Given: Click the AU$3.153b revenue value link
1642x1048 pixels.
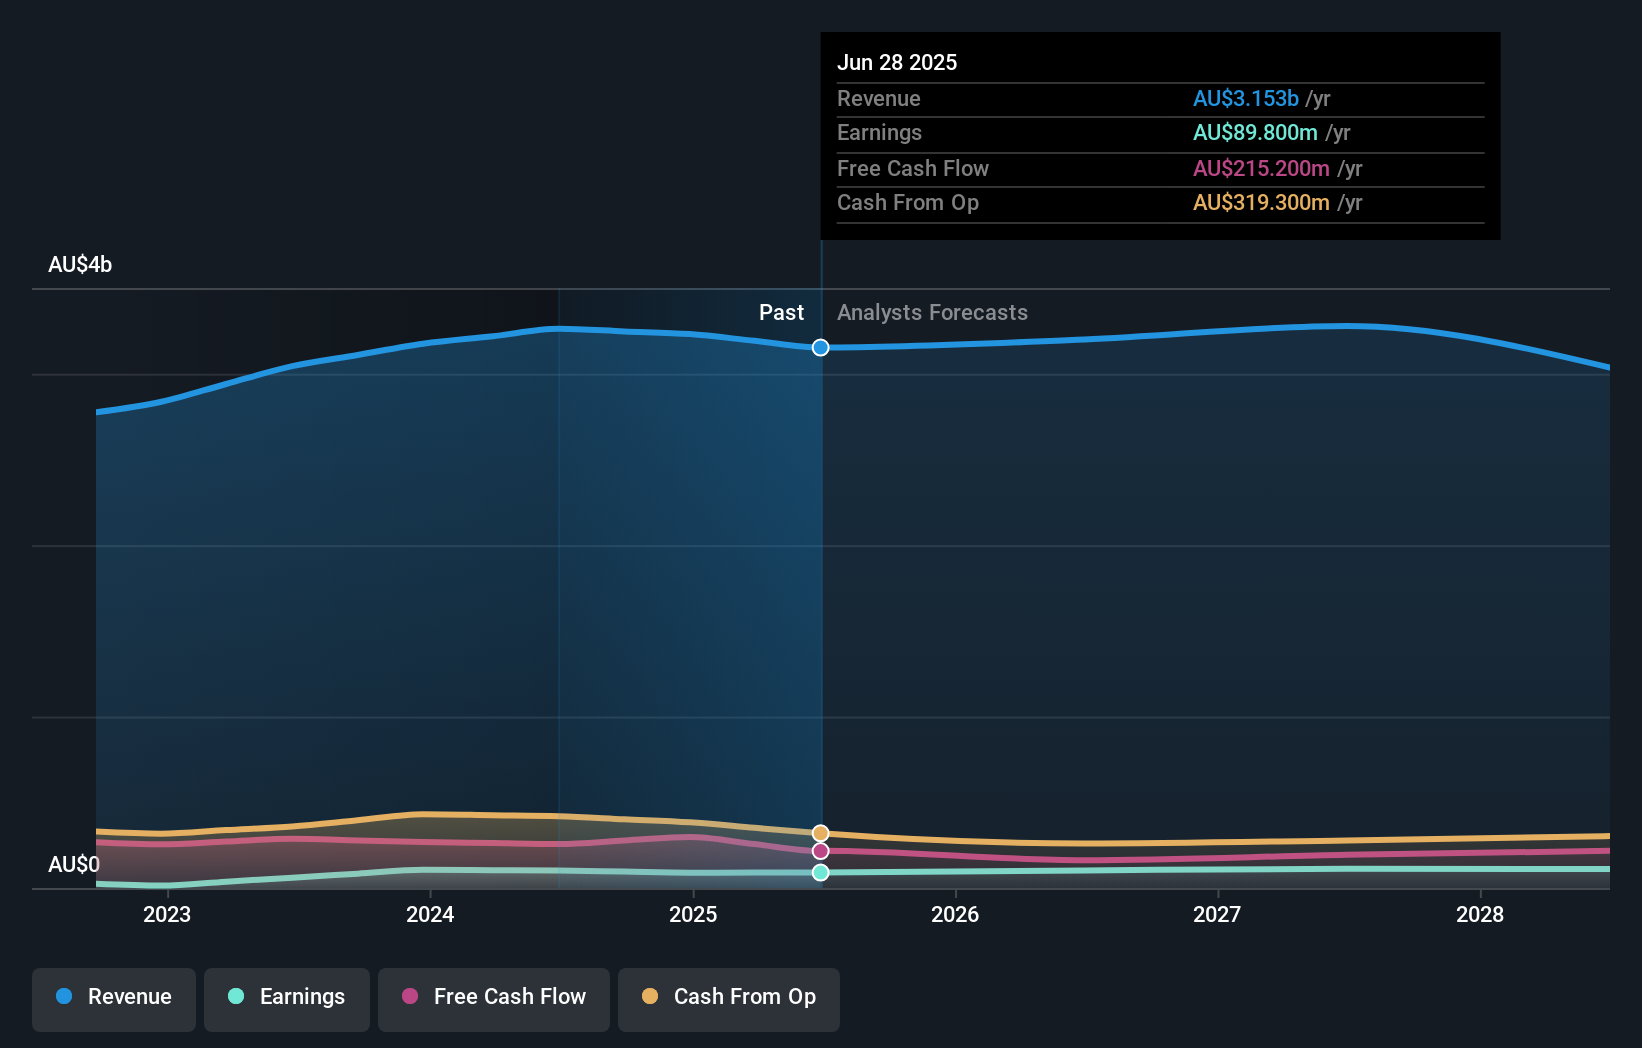Looking at the screenshot, I should coord(1246,99).
